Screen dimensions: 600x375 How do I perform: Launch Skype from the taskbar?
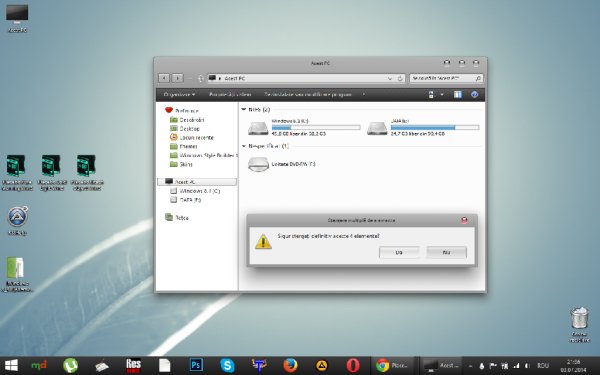pyautogui.click(x=227, y=366)
